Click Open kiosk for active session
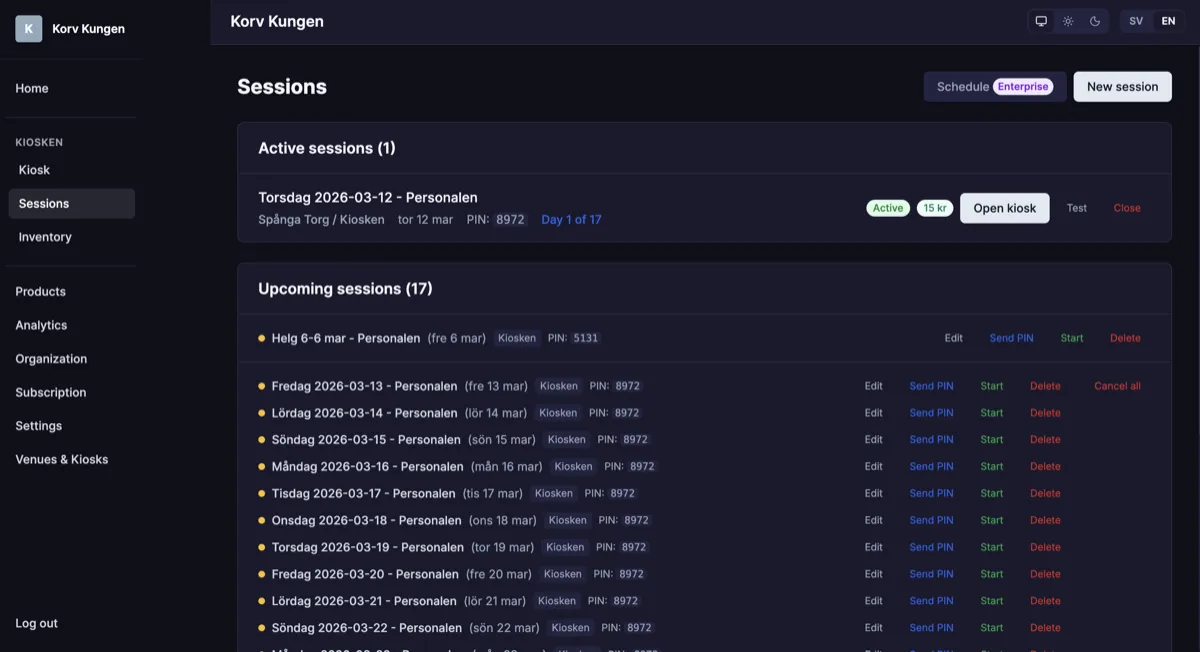The image size is (1200, 652). point(1004,208)
